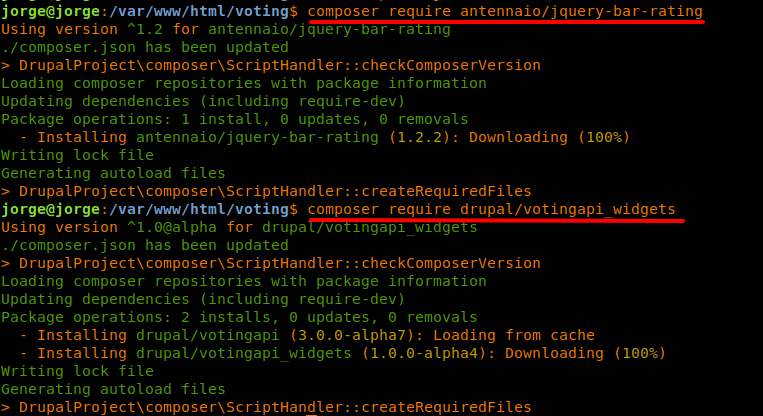
Task: Click the second ScriptHandler::checkComposerVersion line
Action: pos(271,263)
